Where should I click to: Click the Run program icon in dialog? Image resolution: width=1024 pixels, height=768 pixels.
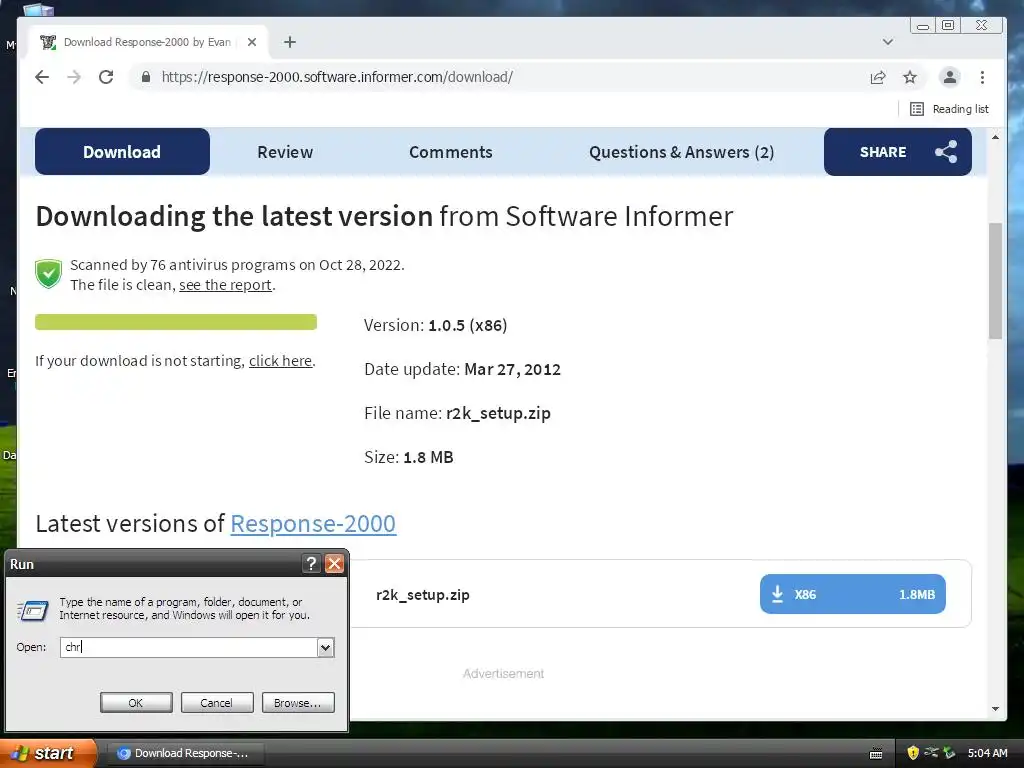coord(32,610)
